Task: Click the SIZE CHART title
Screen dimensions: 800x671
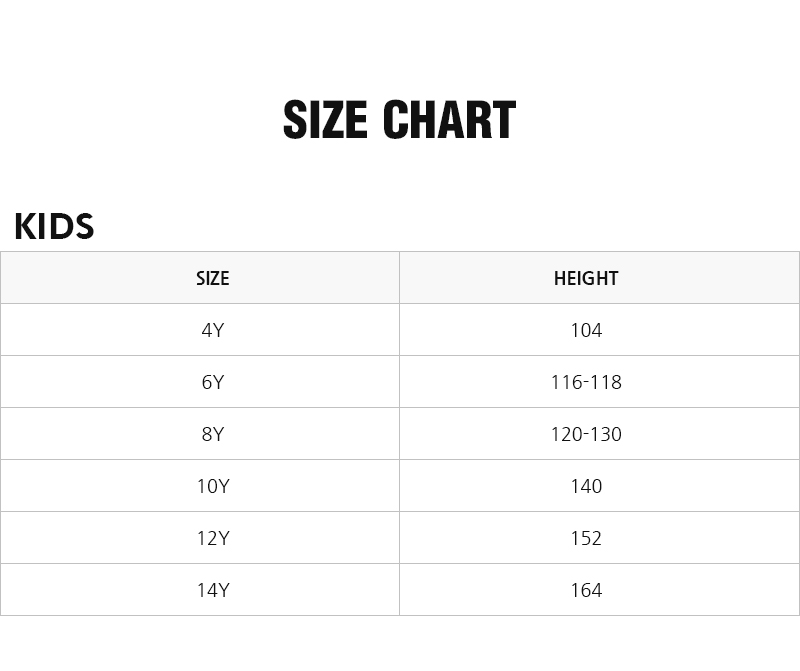Action: coord(399,121)
